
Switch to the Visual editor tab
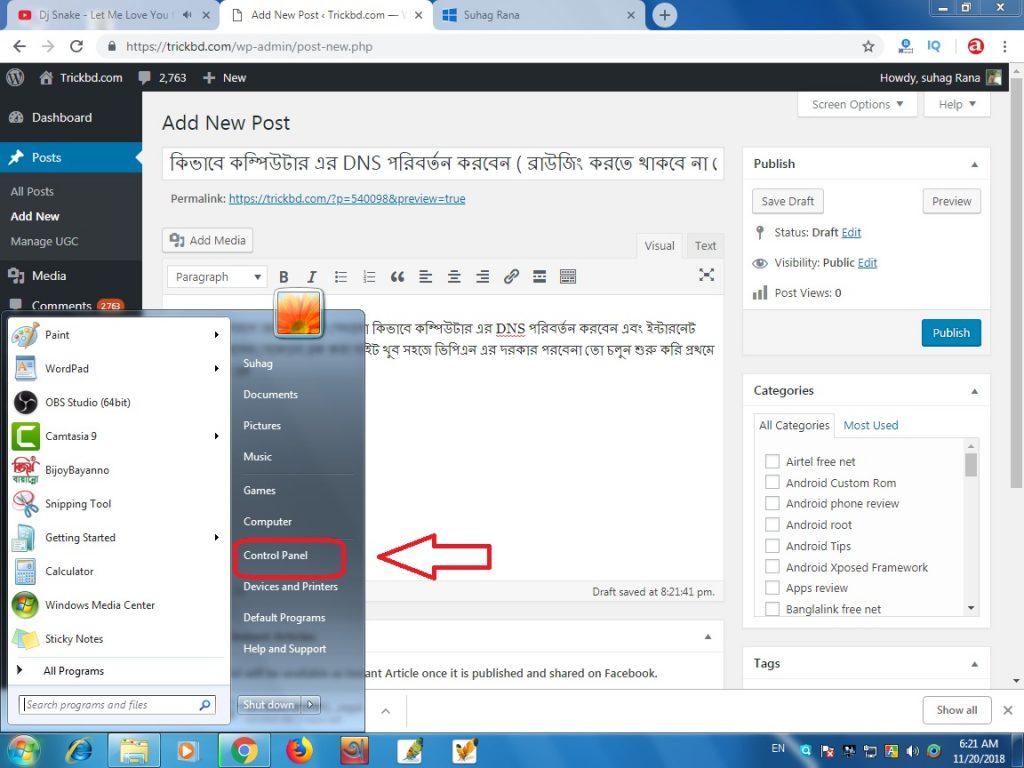click(x=659, y=246)
